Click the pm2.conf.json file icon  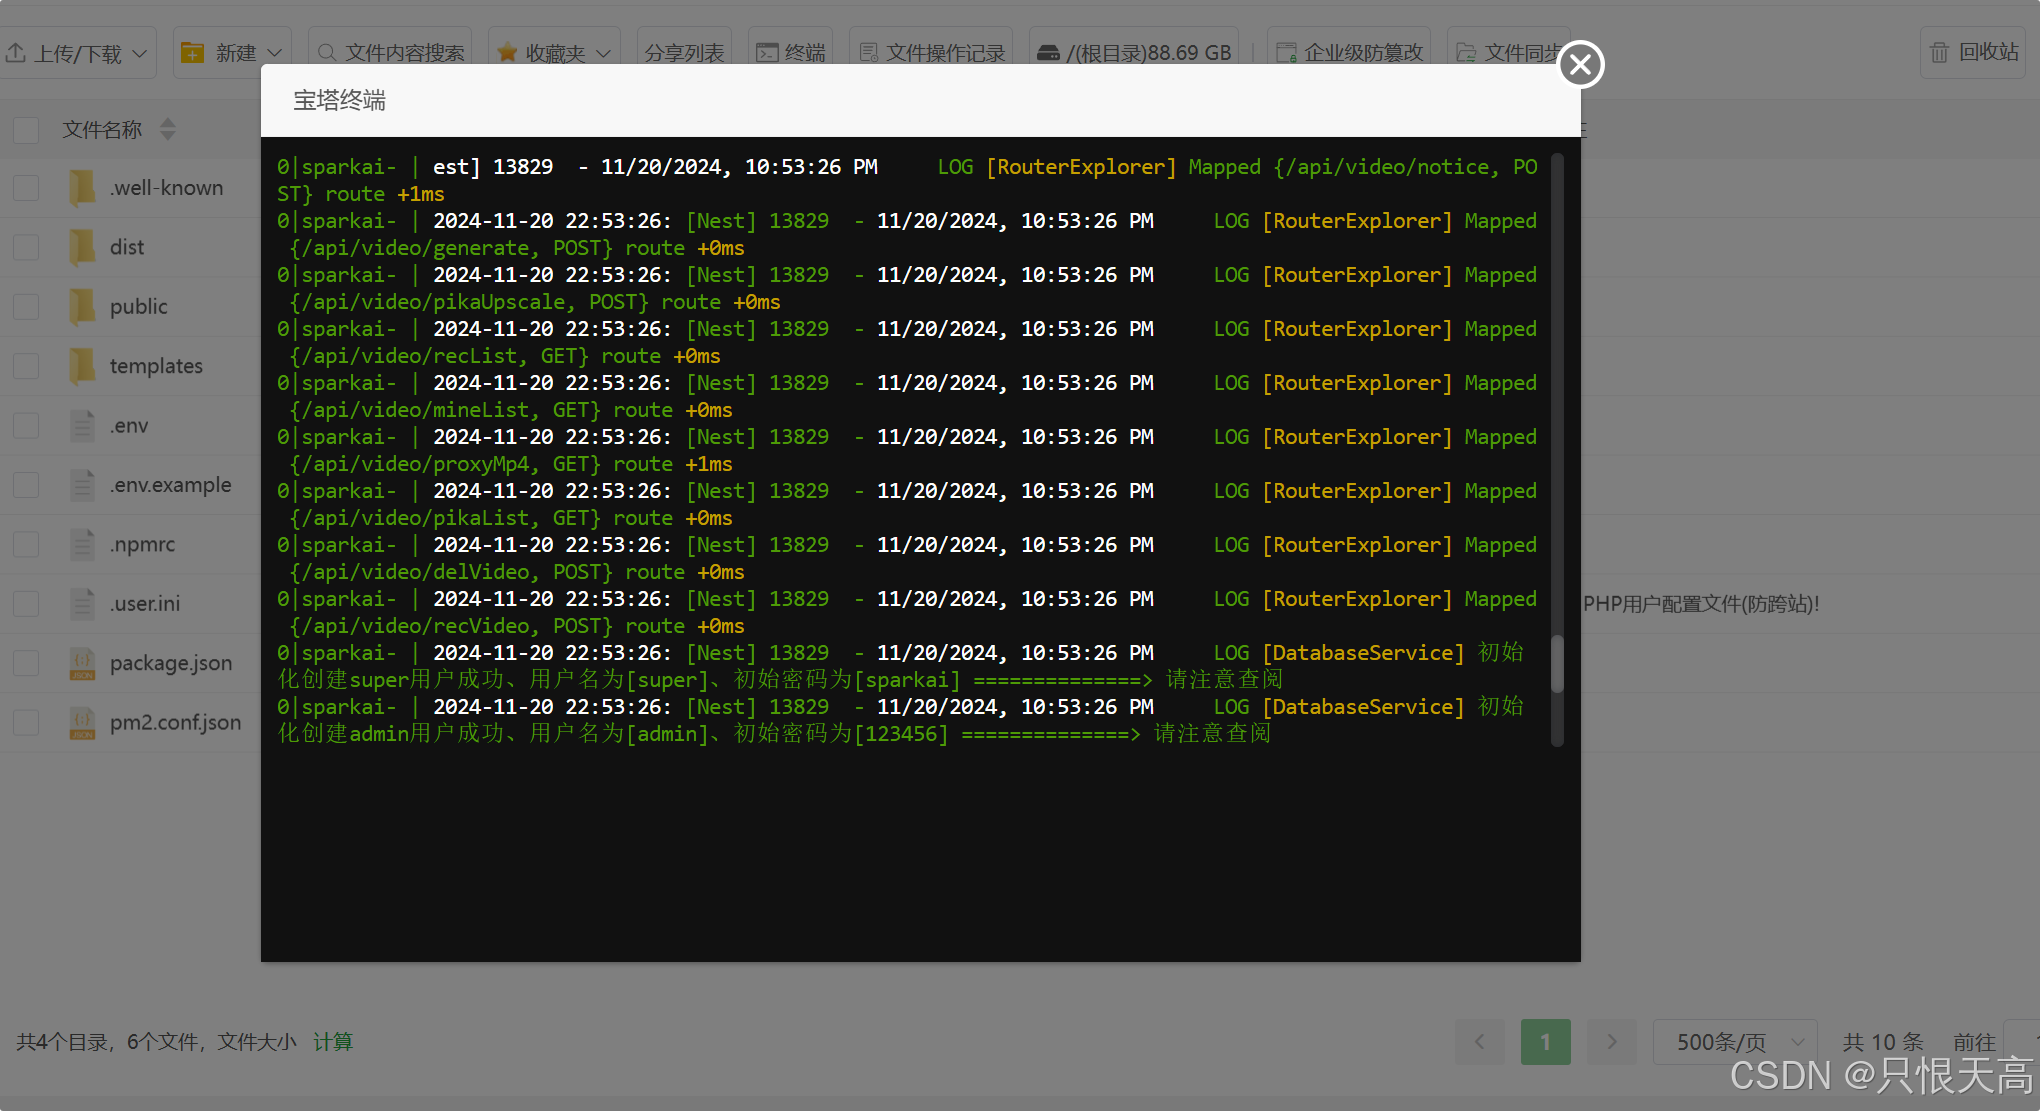82,723
